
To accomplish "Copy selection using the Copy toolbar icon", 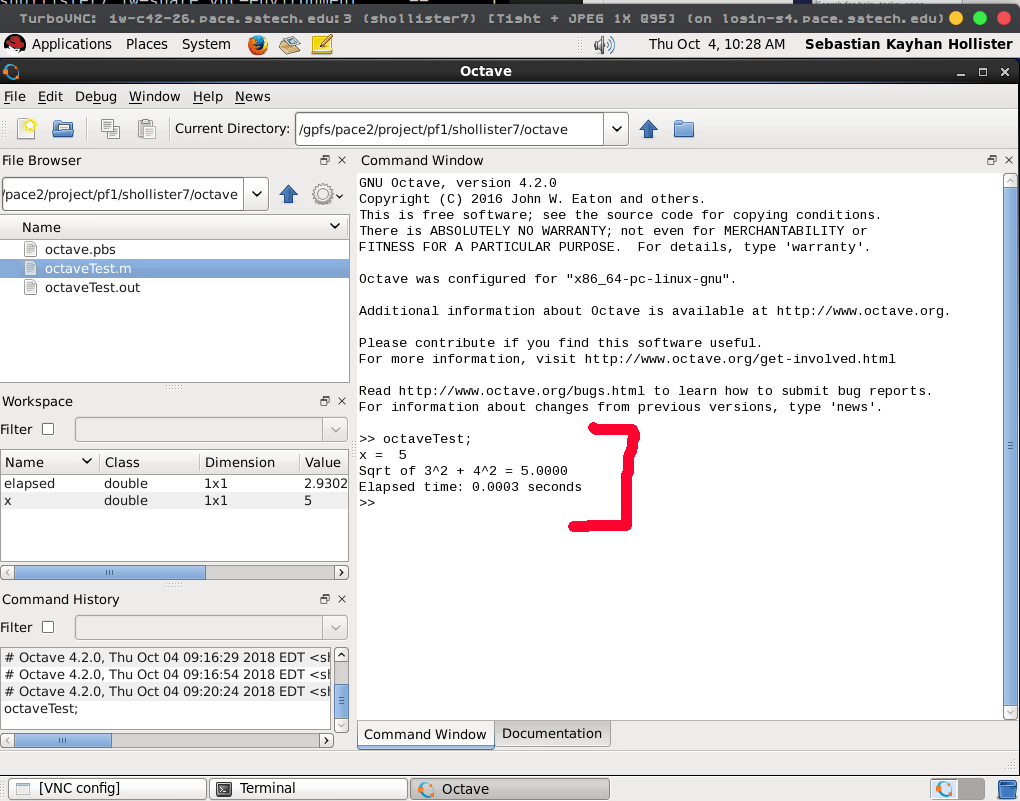I will point(110,128).
